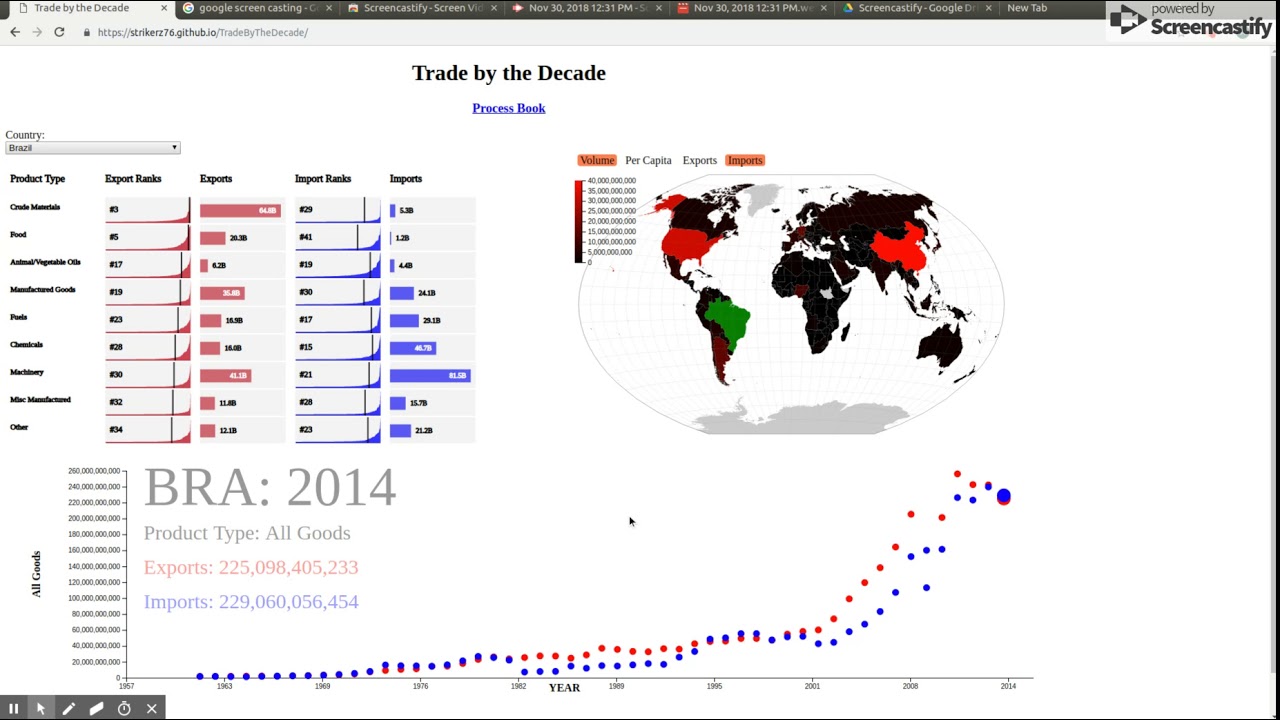This screenshot has width=1280, height=720.
Task: Click the Exports: 225,098,405,233 value text
Action: [250, 567]
